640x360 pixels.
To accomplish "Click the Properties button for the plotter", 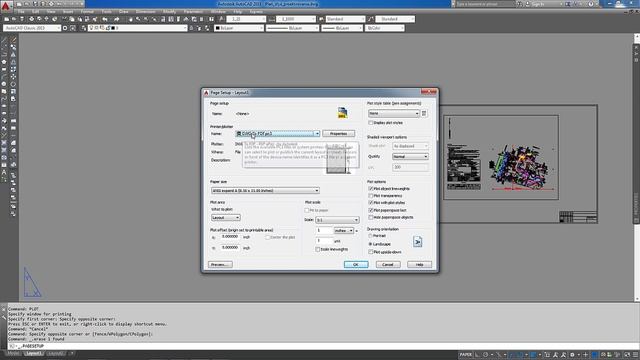I will (338, 134).
